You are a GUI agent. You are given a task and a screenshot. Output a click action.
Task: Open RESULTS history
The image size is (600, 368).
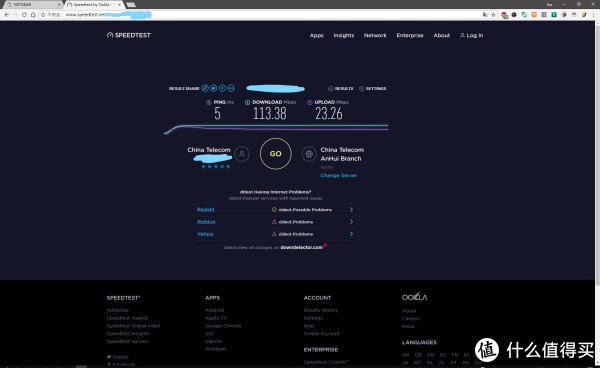[x=341, y=88]
